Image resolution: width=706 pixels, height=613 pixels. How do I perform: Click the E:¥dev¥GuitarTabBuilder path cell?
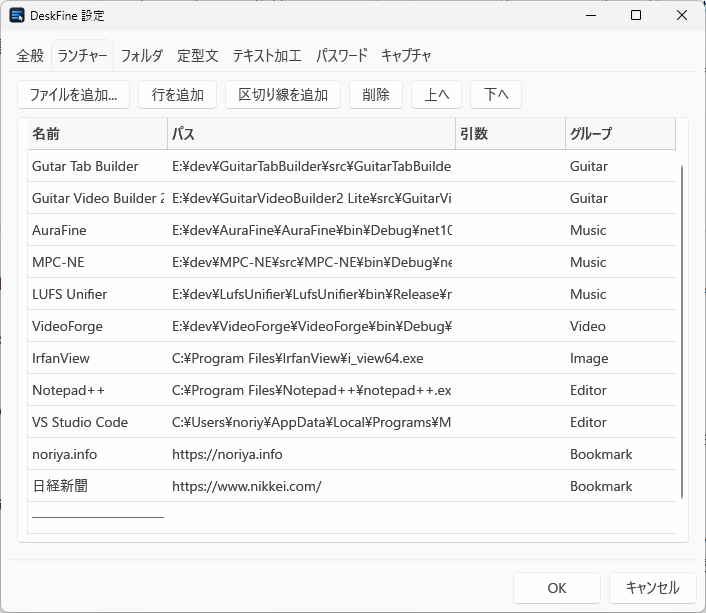click(311, 166)
